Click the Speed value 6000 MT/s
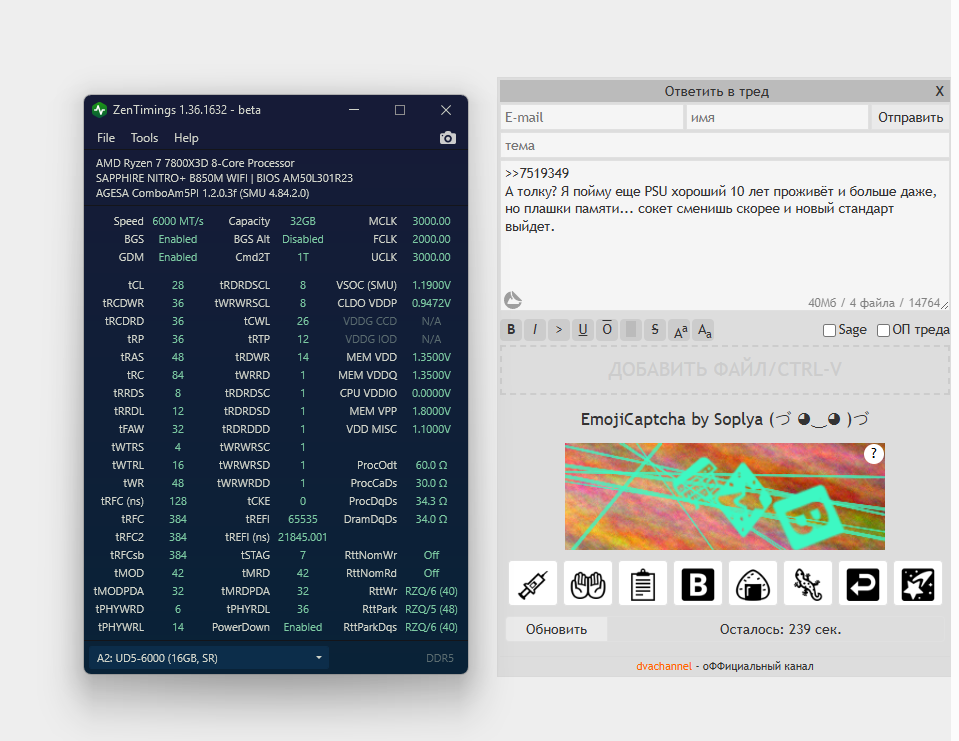The image size is (959, 741). point(178,221)
